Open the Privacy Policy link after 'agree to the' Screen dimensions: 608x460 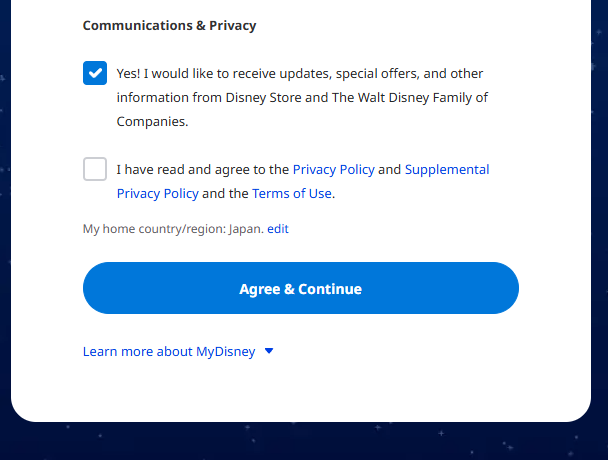click(x=333, y=169)
